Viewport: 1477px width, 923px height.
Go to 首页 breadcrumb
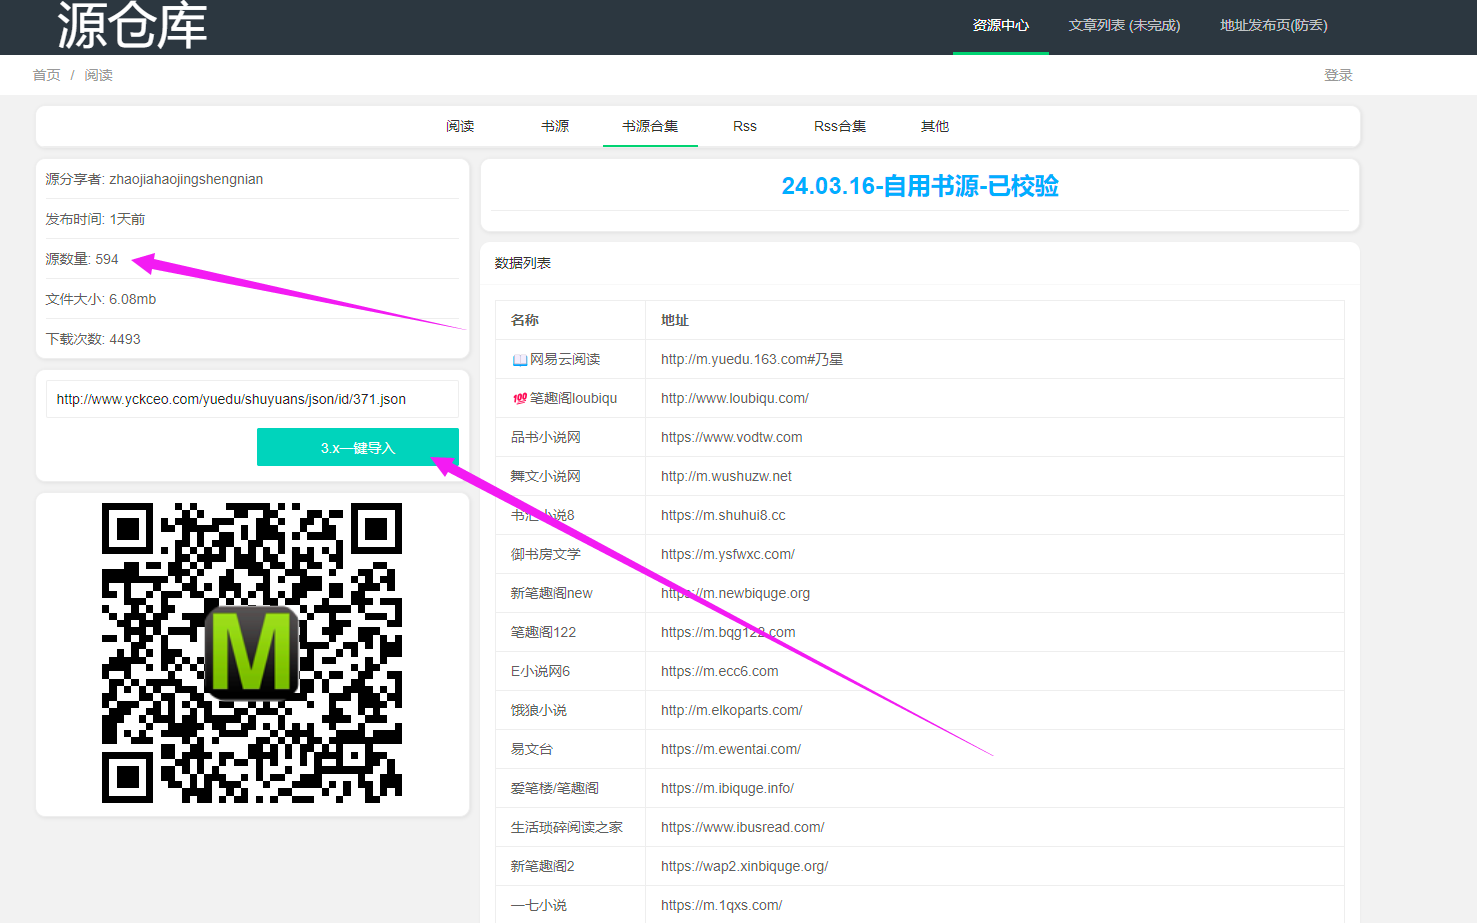(x=46, y=75)
